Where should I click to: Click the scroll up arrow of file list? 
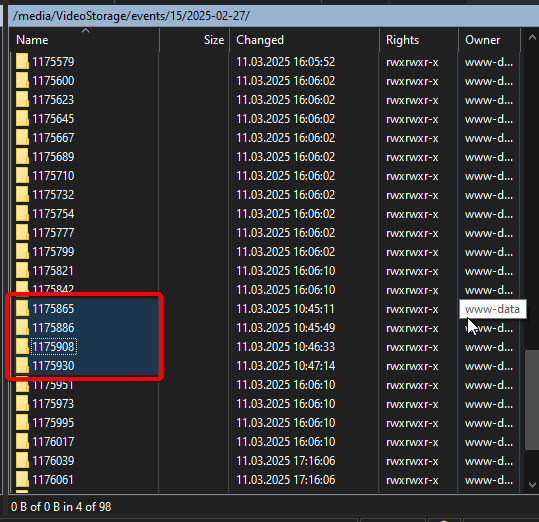coord(532,37)
